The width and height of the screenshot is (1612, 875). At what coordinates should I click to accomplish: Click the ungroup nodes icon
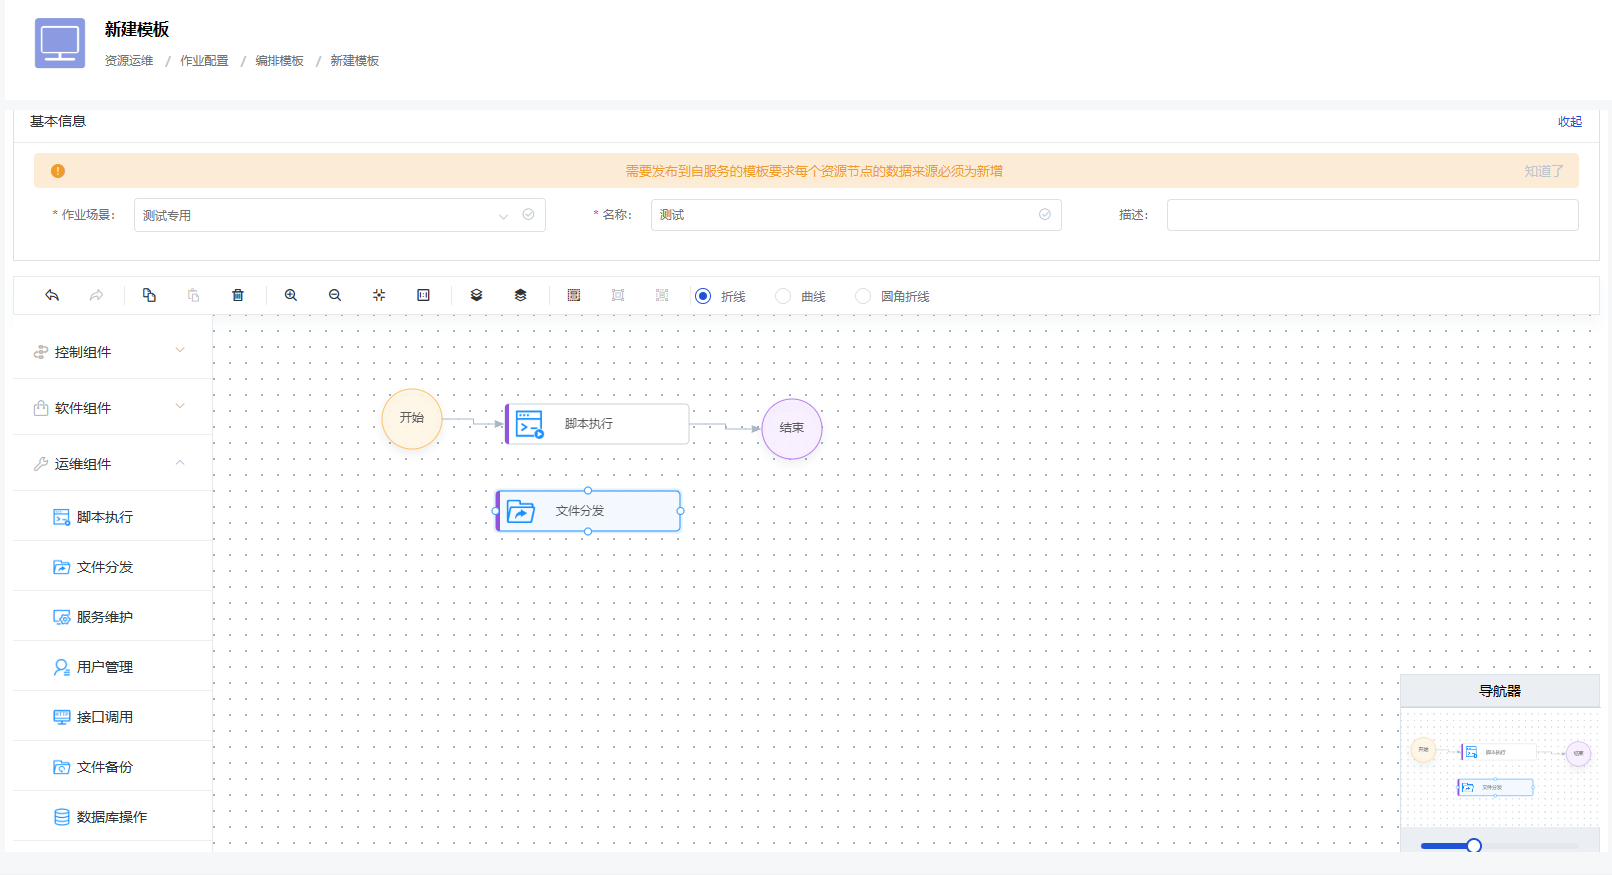(662, 295)
